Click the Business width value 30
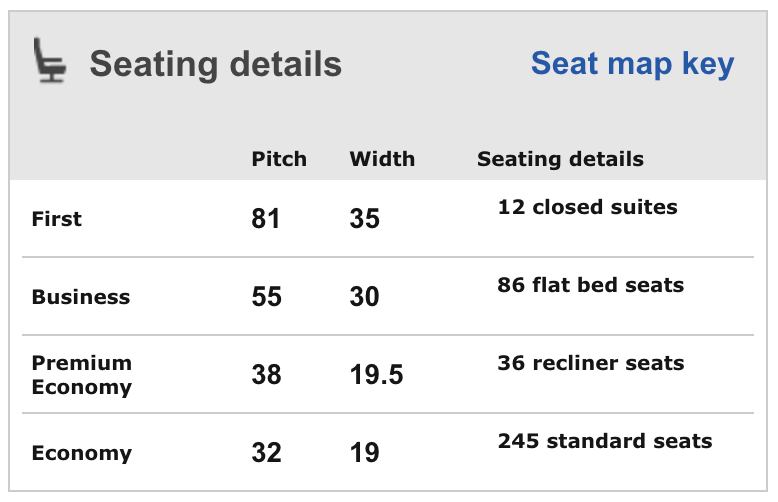 365,296
